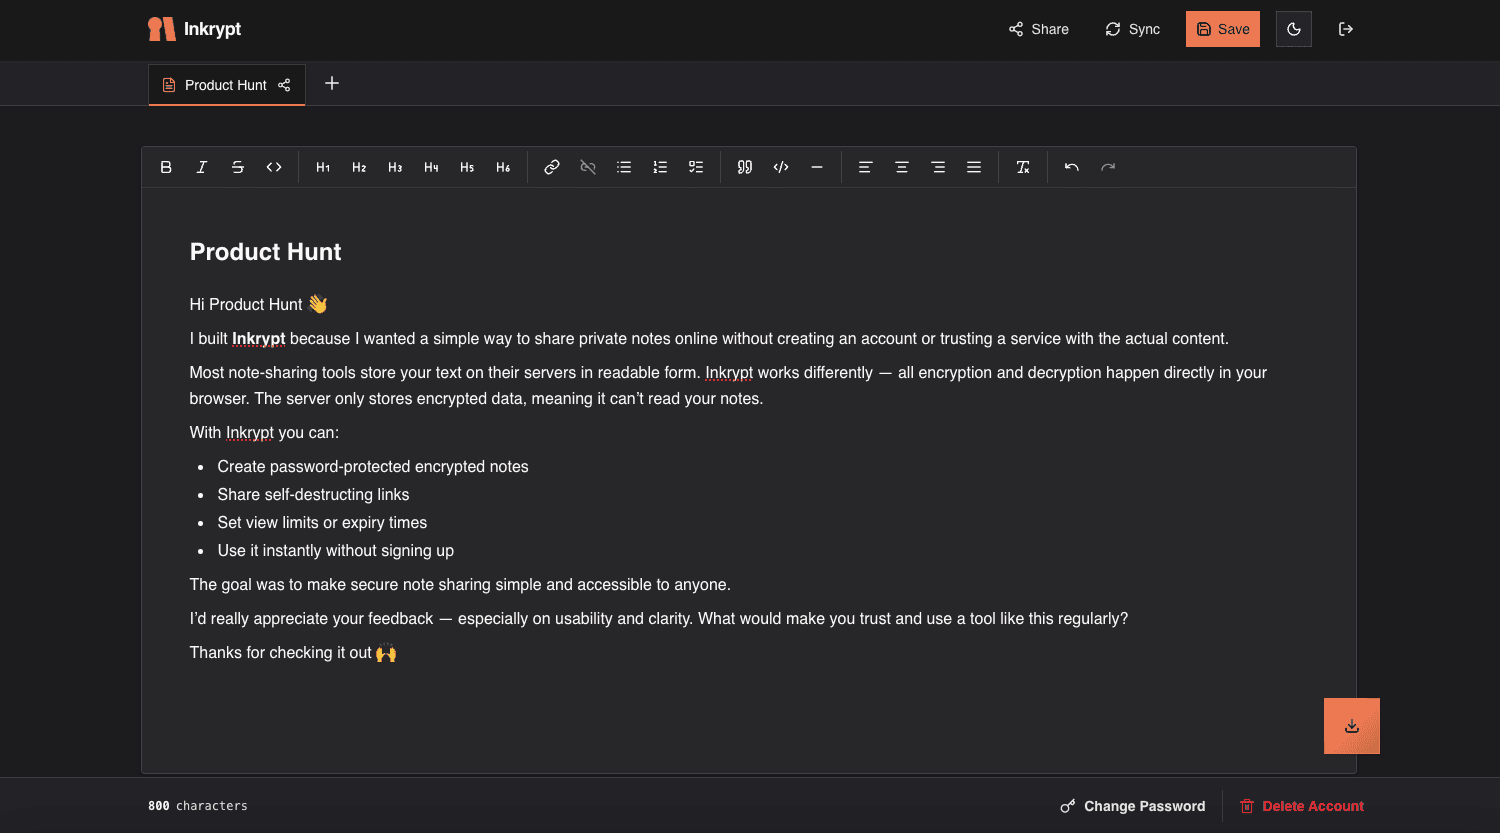The width and height of the screenshot is (1500, 833).
Task: Clear text formatting with the Tx icon
Action: (1023, 167)
